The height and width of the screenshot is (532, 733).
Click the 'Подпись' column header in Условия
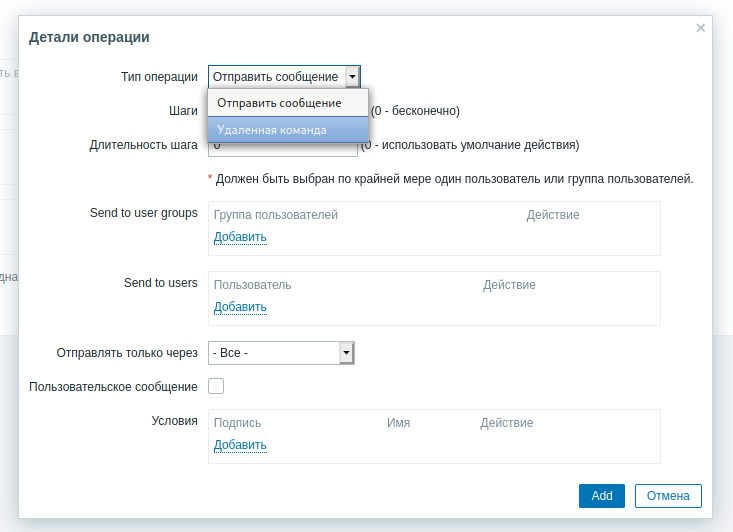click(237, 423)
